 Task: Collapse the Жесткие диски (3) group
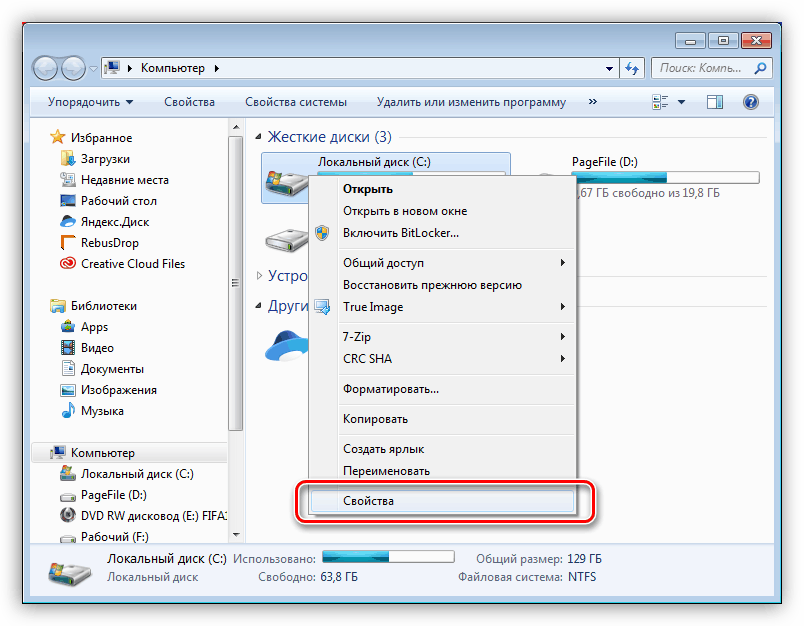pos(258,137)
